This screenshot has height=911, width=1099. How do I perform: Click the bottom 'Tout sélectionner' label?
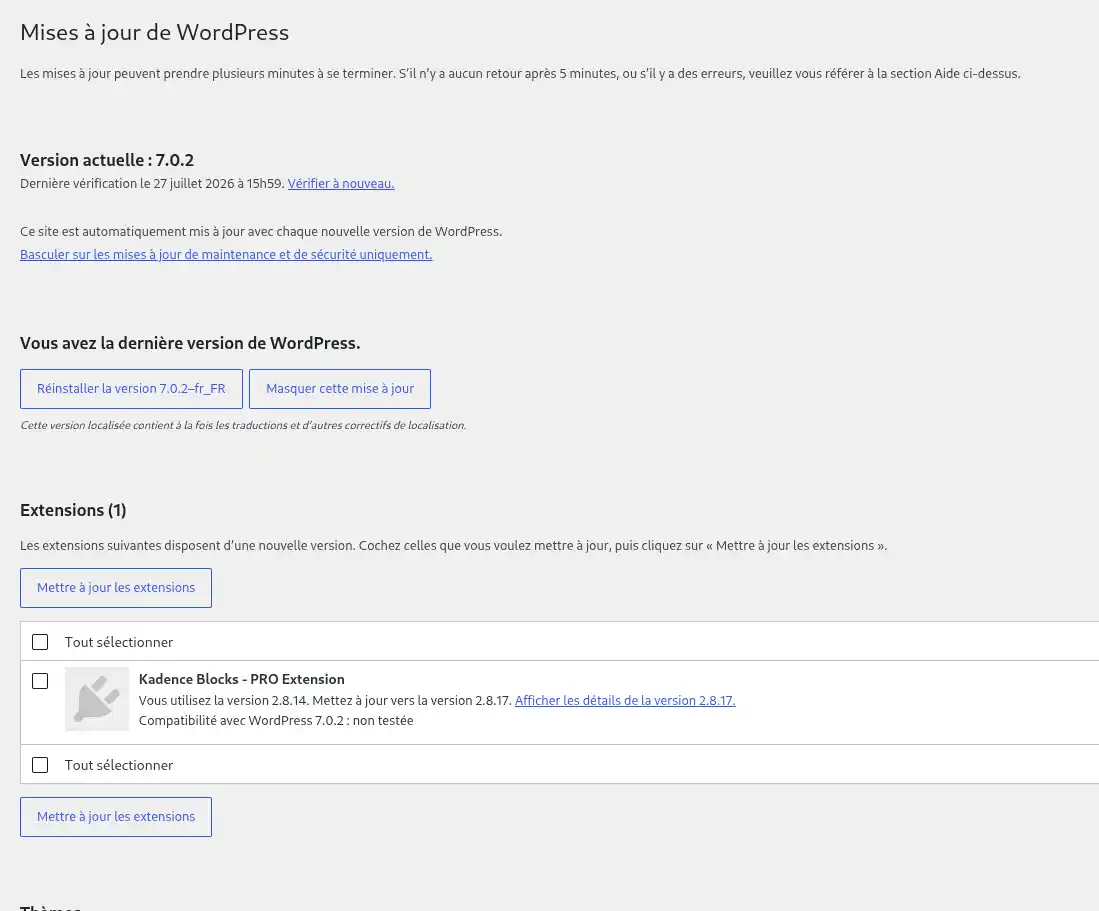pyautogui.click(x=118, y=765)
